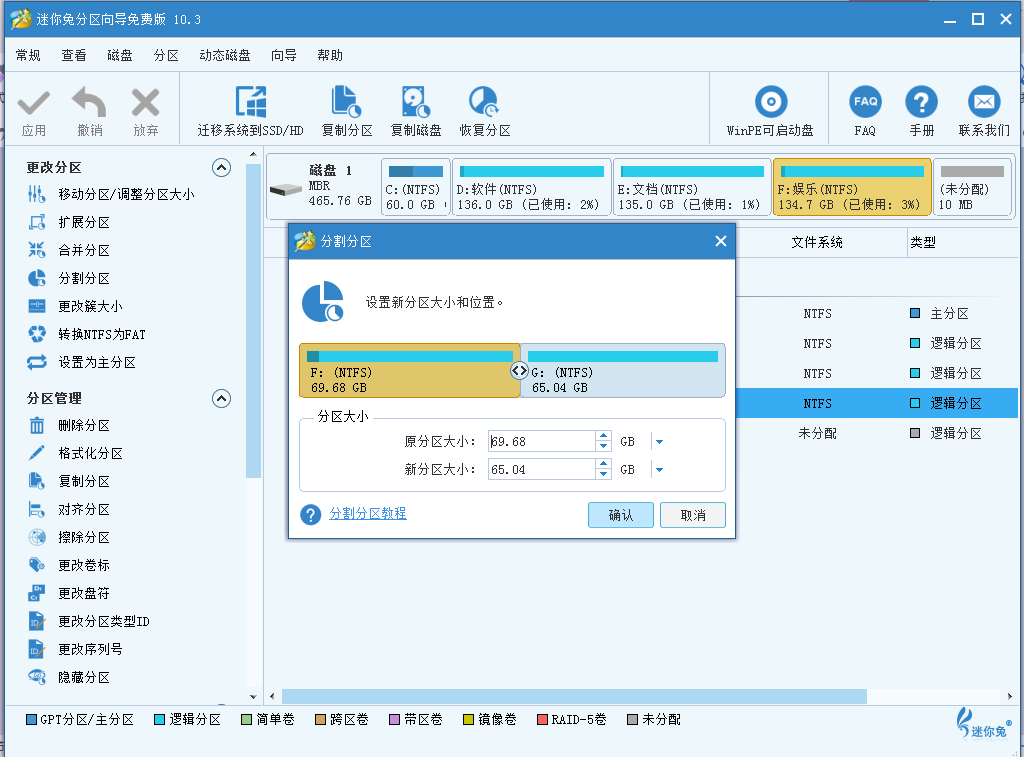Select Change Serial Number (更改序列号) in sidebar
The image size is (1024, 757).
point(90,650)
